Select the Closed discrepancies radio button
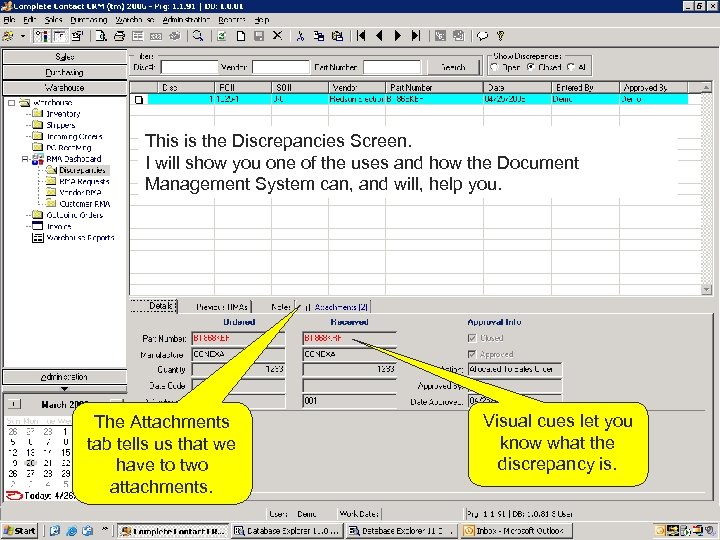720x540 pixels. point(531,67)
